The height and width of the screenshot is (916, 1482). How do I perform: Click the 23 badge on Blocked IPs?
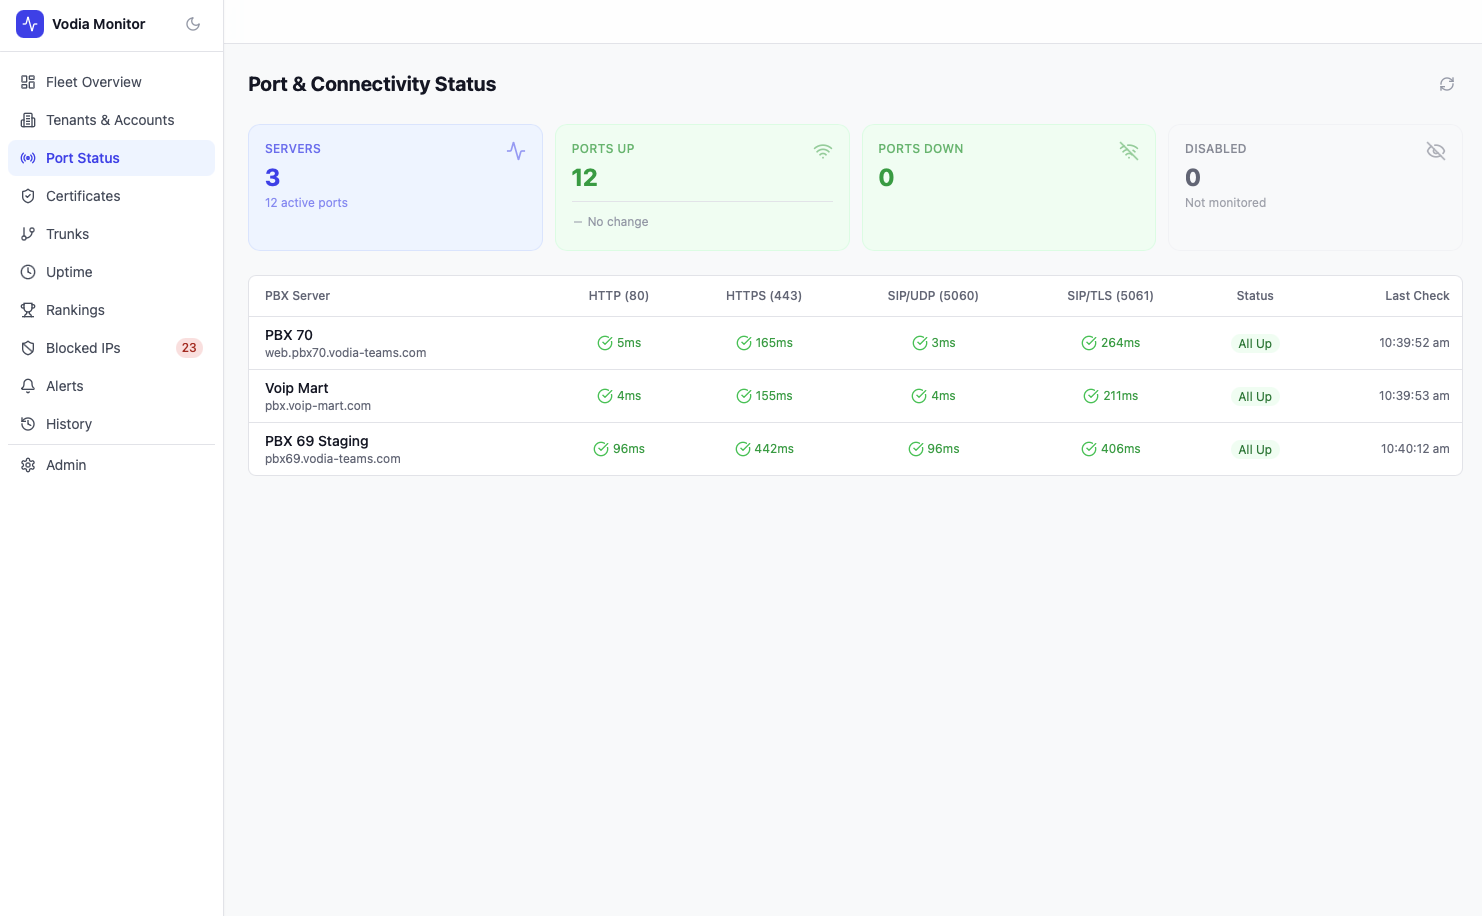(189, 348)
